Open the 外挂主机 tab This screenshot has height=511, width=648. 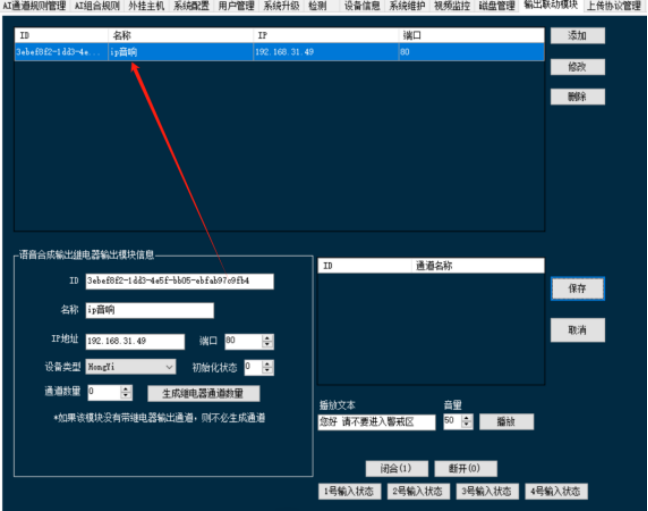coord(146,6)
